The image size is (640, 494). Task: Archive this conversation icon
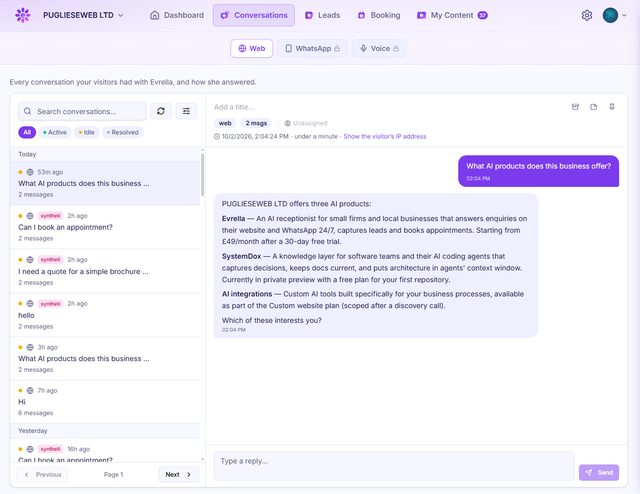point(575,107)
